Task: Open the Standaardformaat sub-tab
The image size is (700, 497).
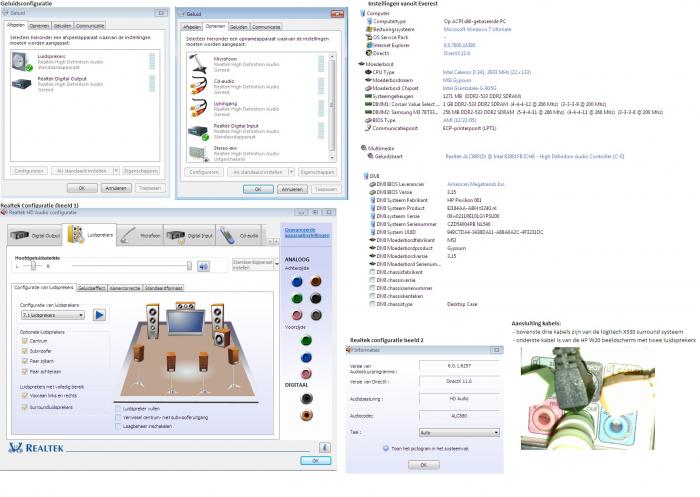Action: [x=163, y=288]
